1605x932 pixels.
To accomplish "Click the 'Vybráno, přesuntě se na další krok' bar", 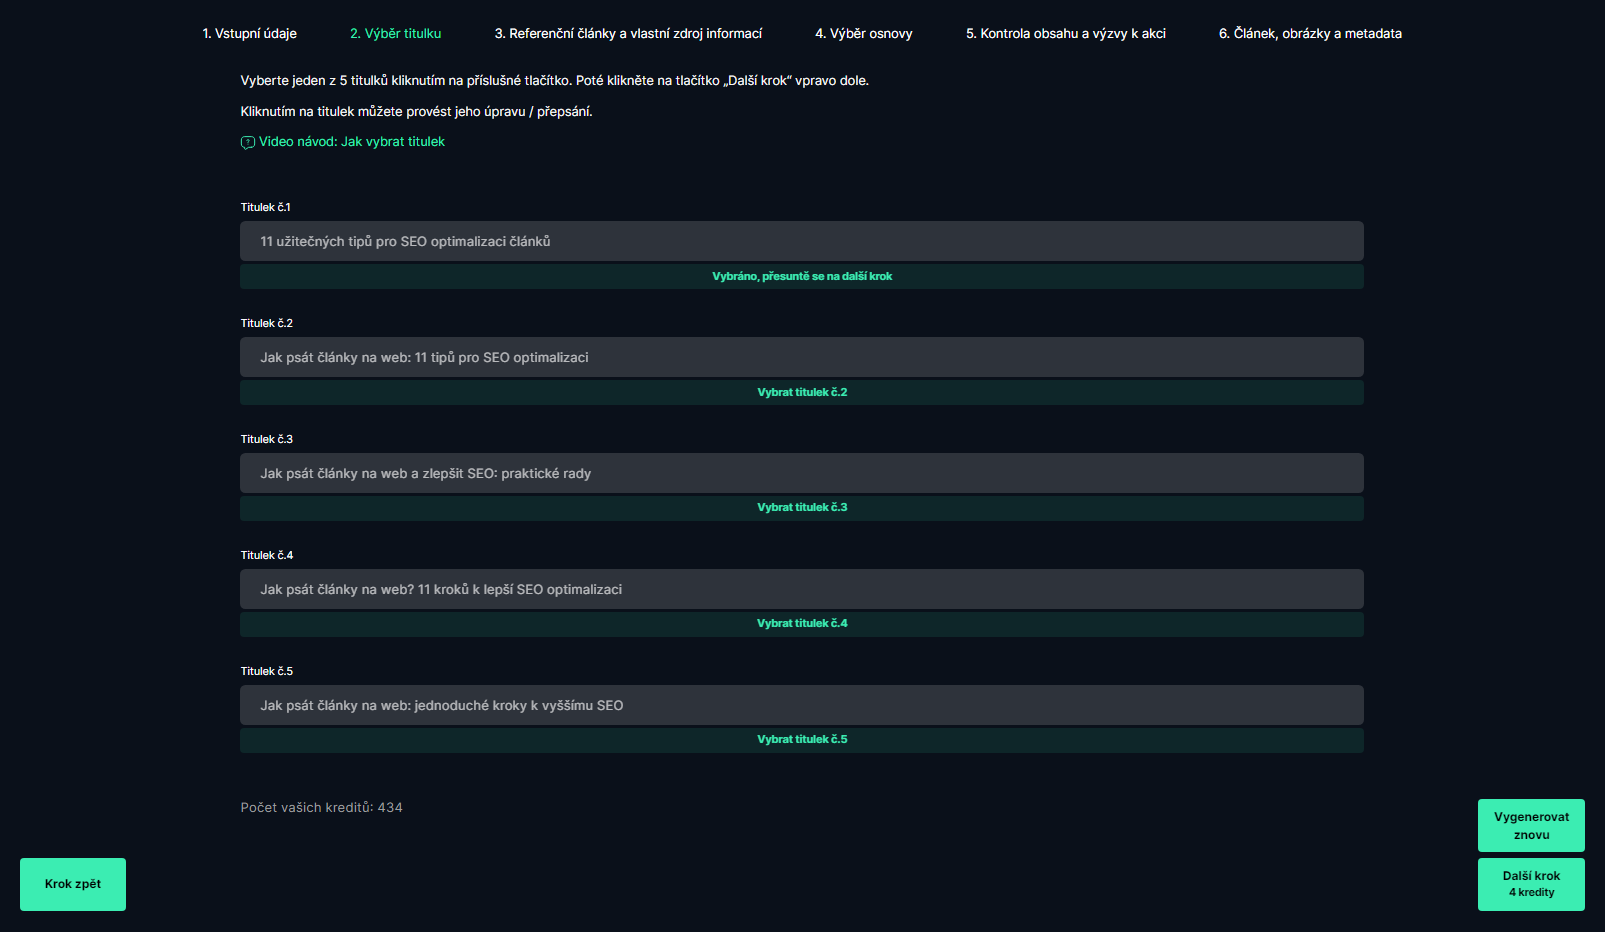I will (802, 277).
